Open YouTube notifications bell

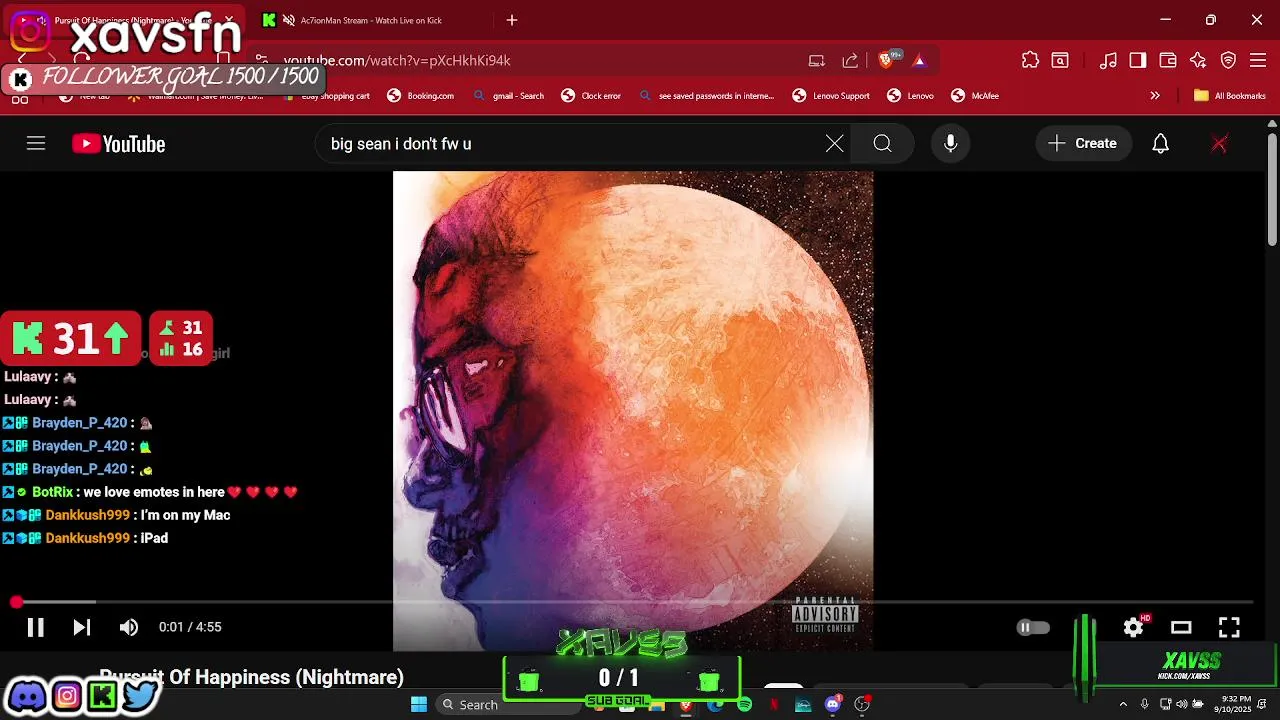click(1160, 144)
